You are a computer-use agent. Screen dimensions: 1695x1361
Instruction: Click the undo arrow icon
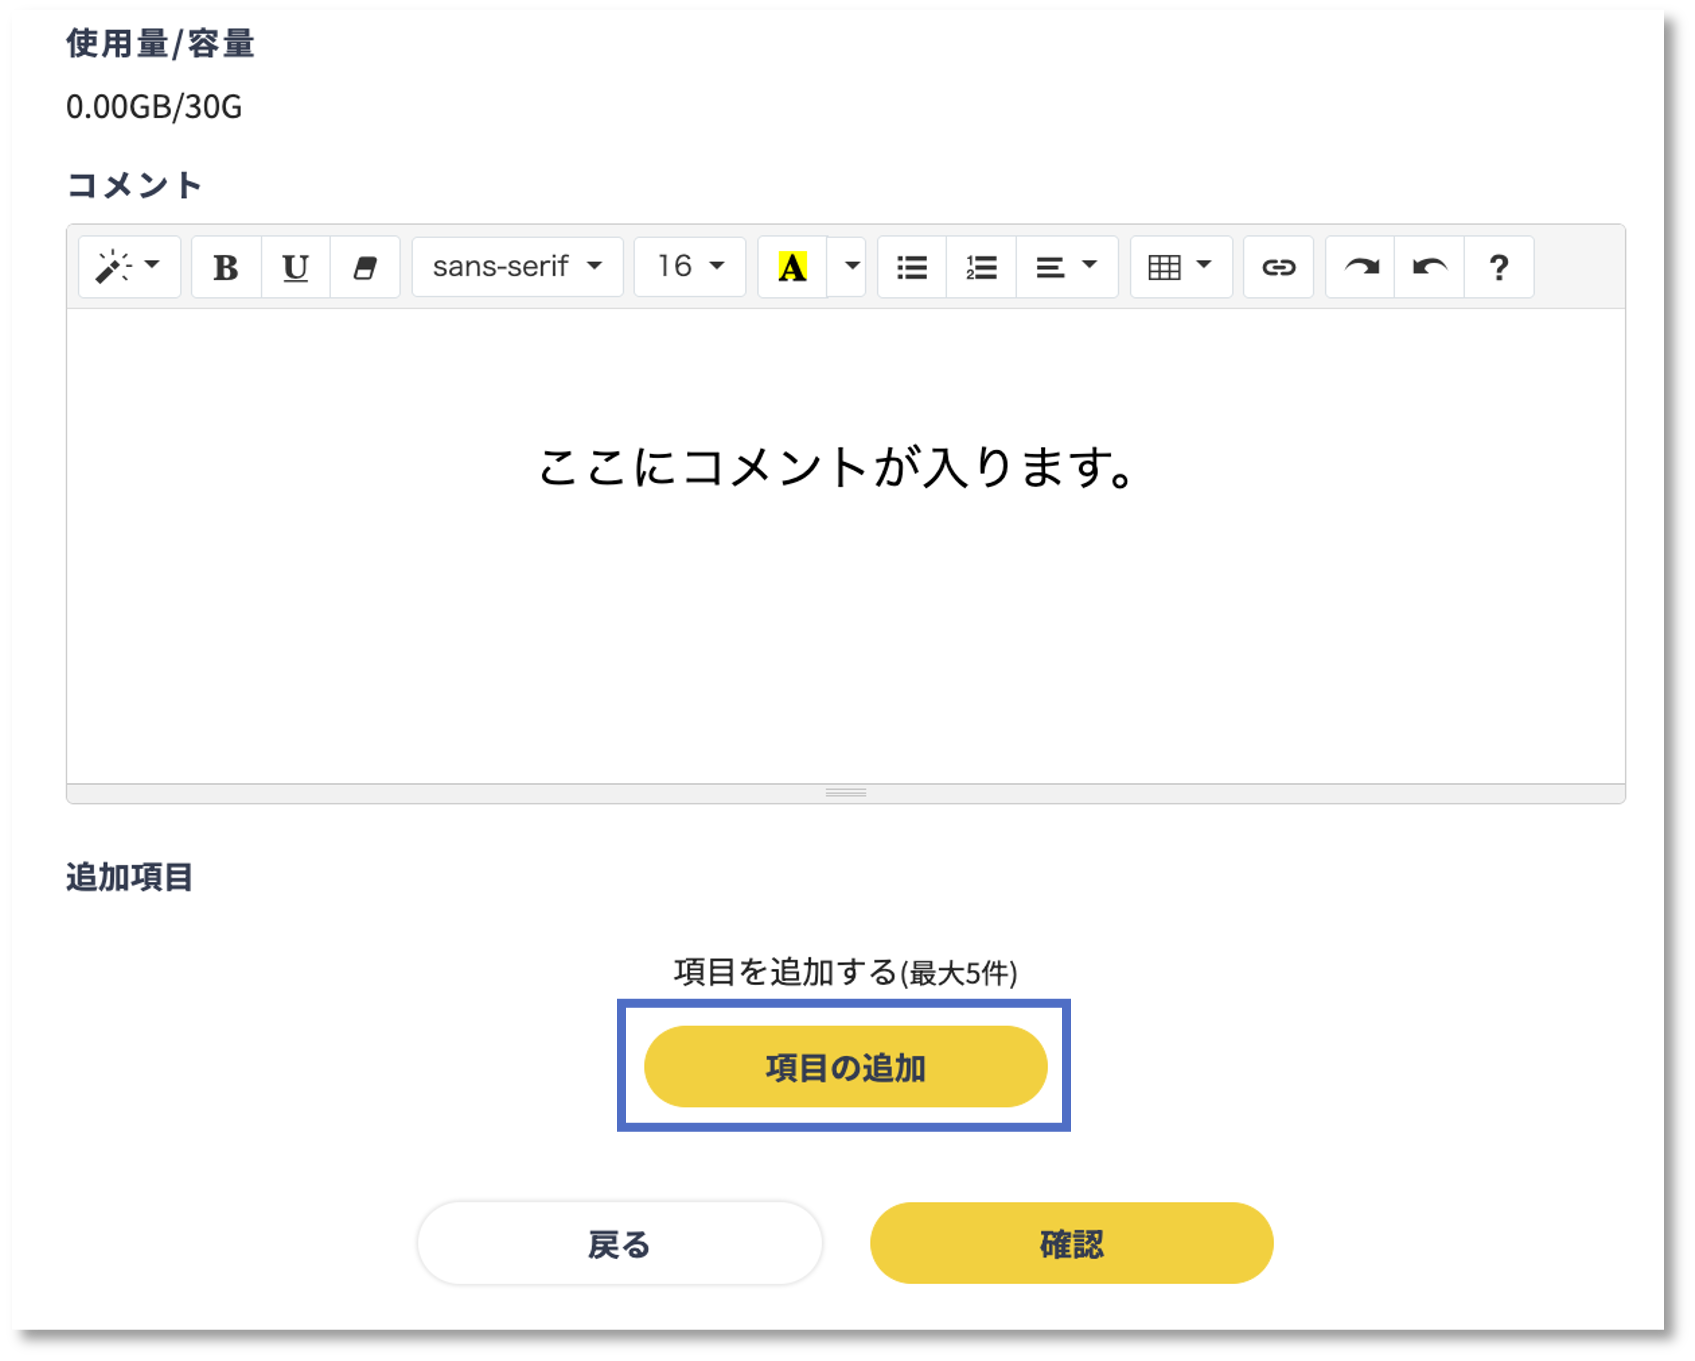pyautogui.click(x=1429, y=267)
